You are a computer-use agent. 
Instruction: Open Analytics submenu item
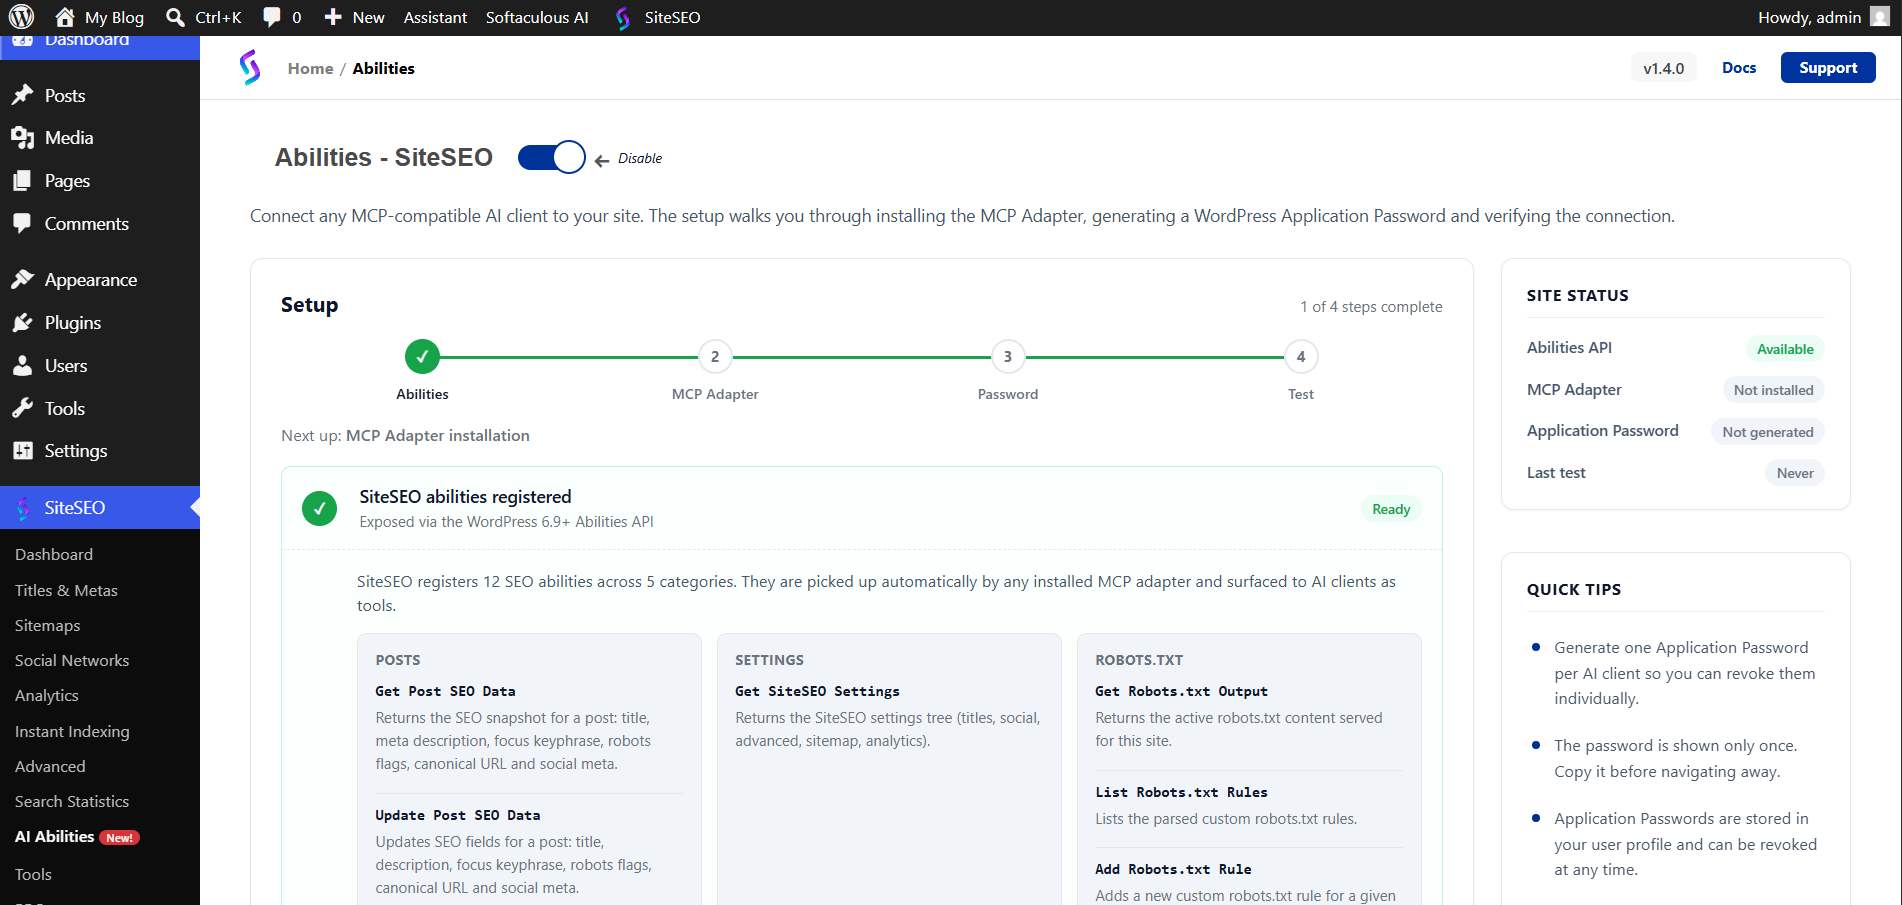point(47,695)
